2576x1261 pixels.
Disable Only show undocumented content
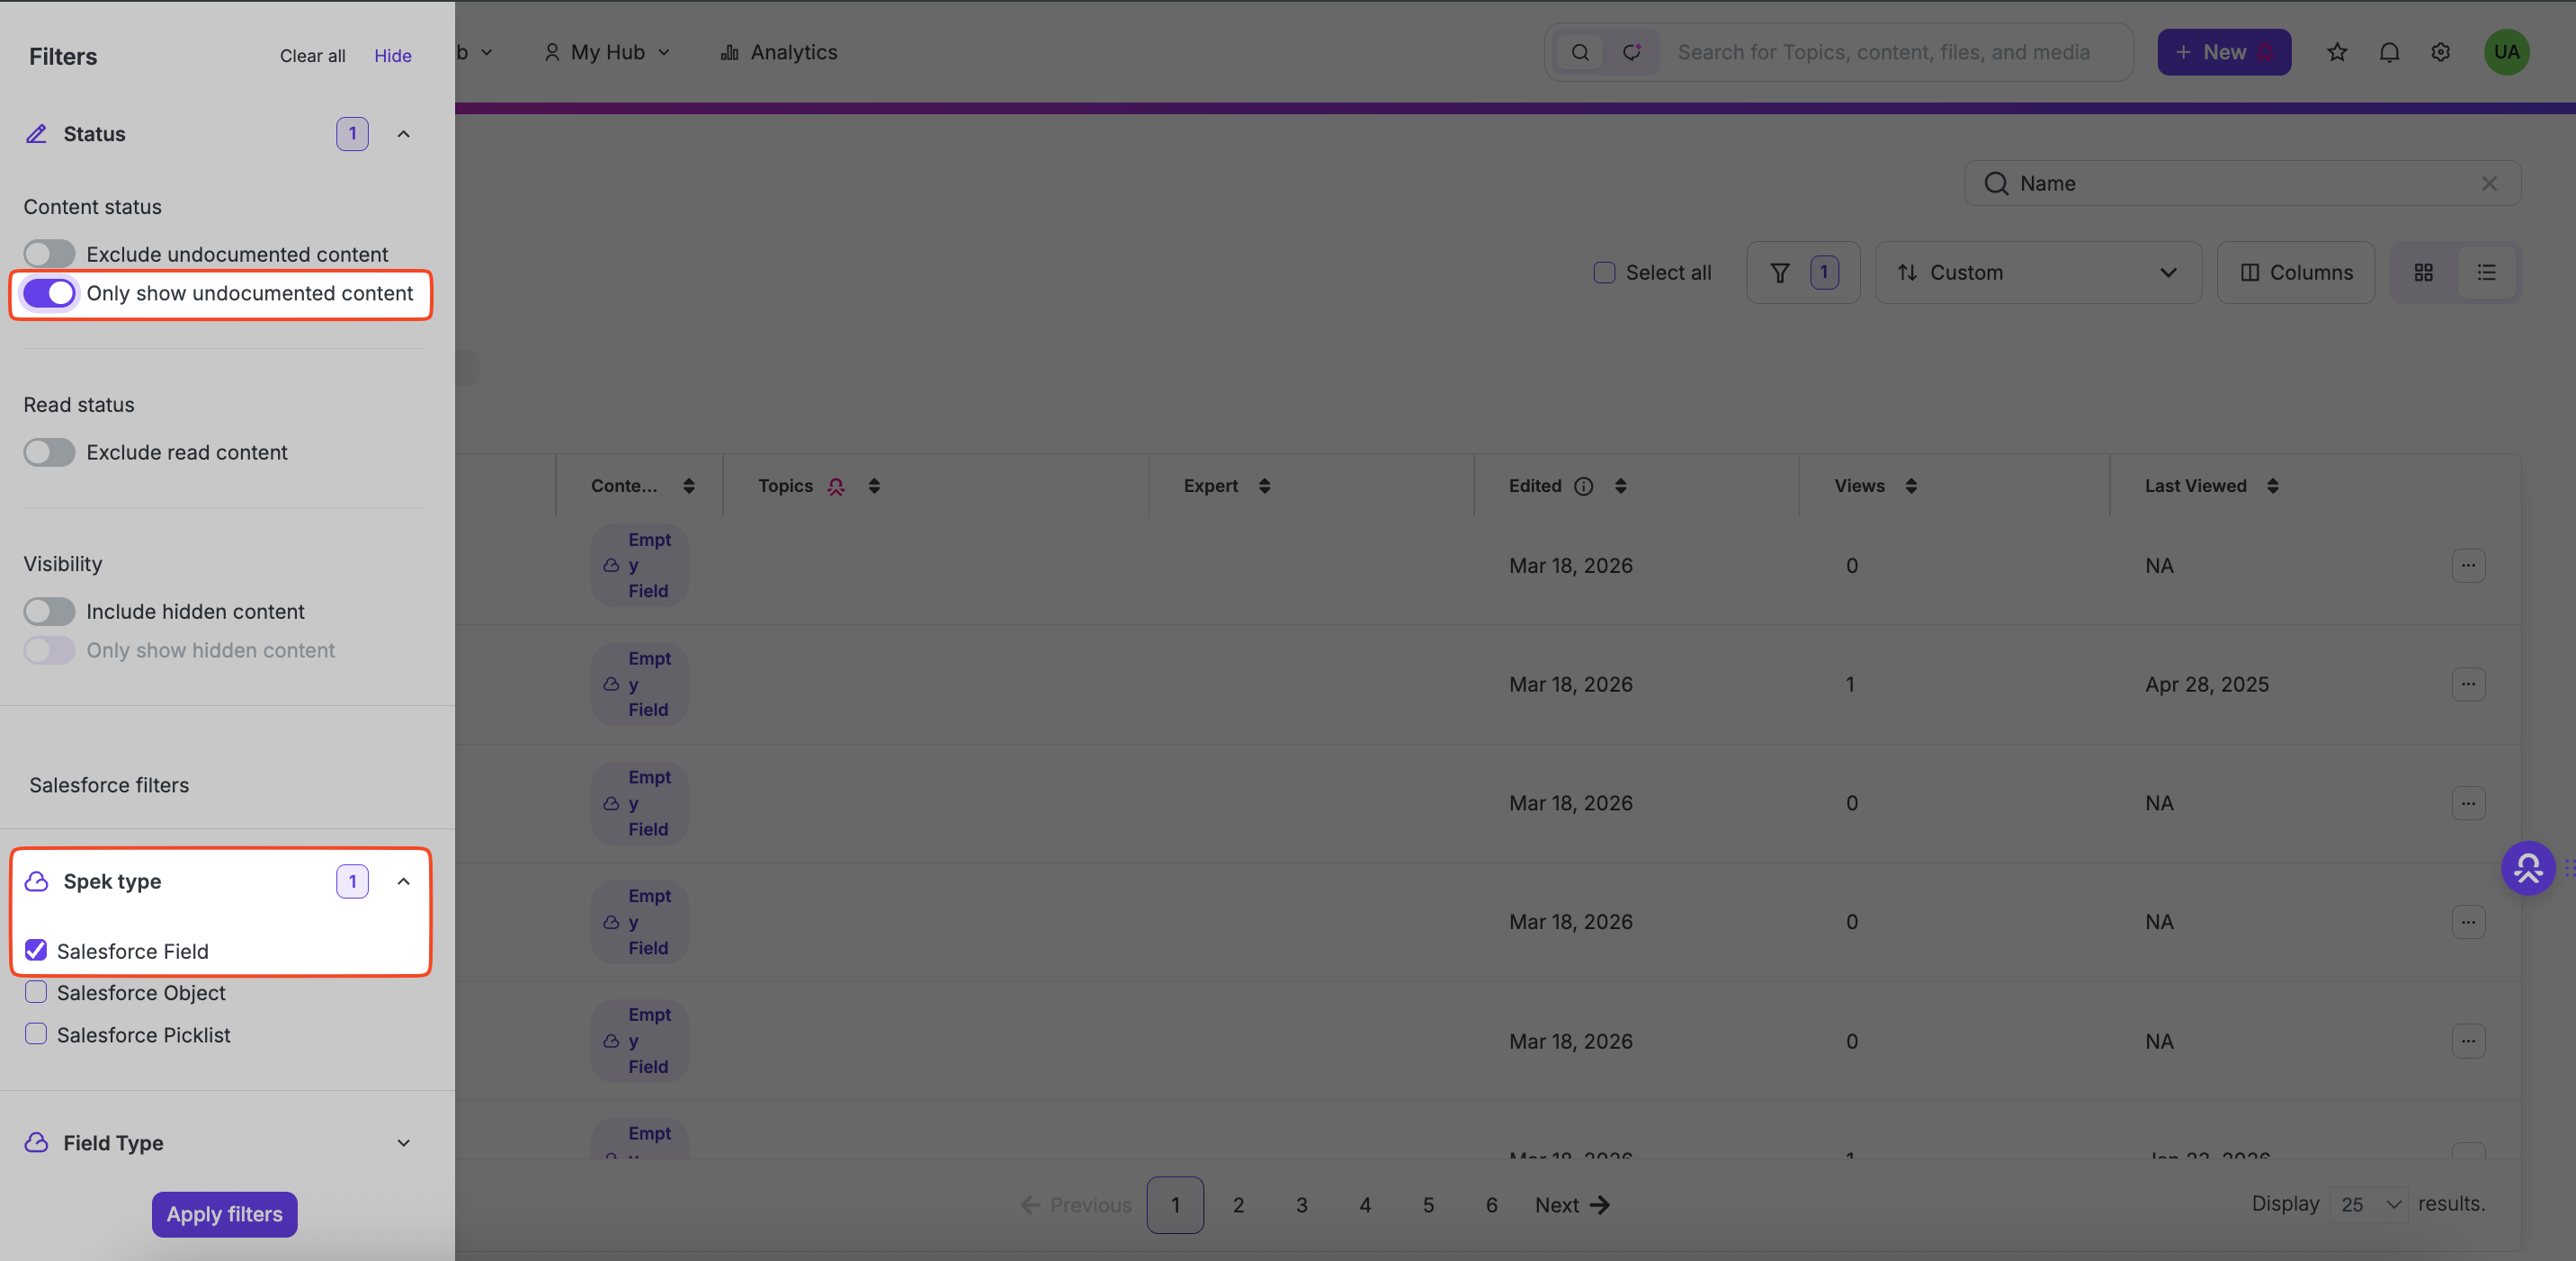coord(49,293)
